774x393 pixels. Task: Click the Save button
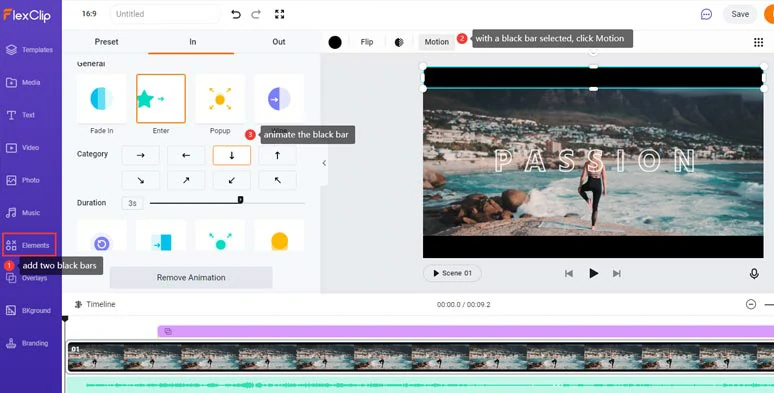tap(740, 14)
